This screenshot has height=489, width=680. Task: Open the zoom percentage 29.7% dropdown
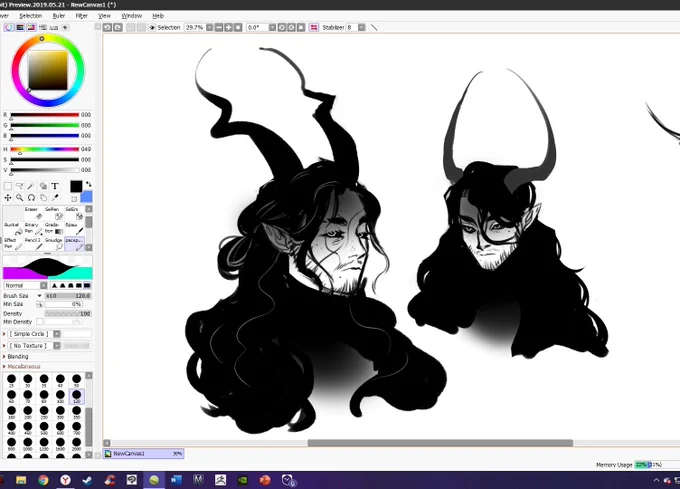[x=209, y=27]
